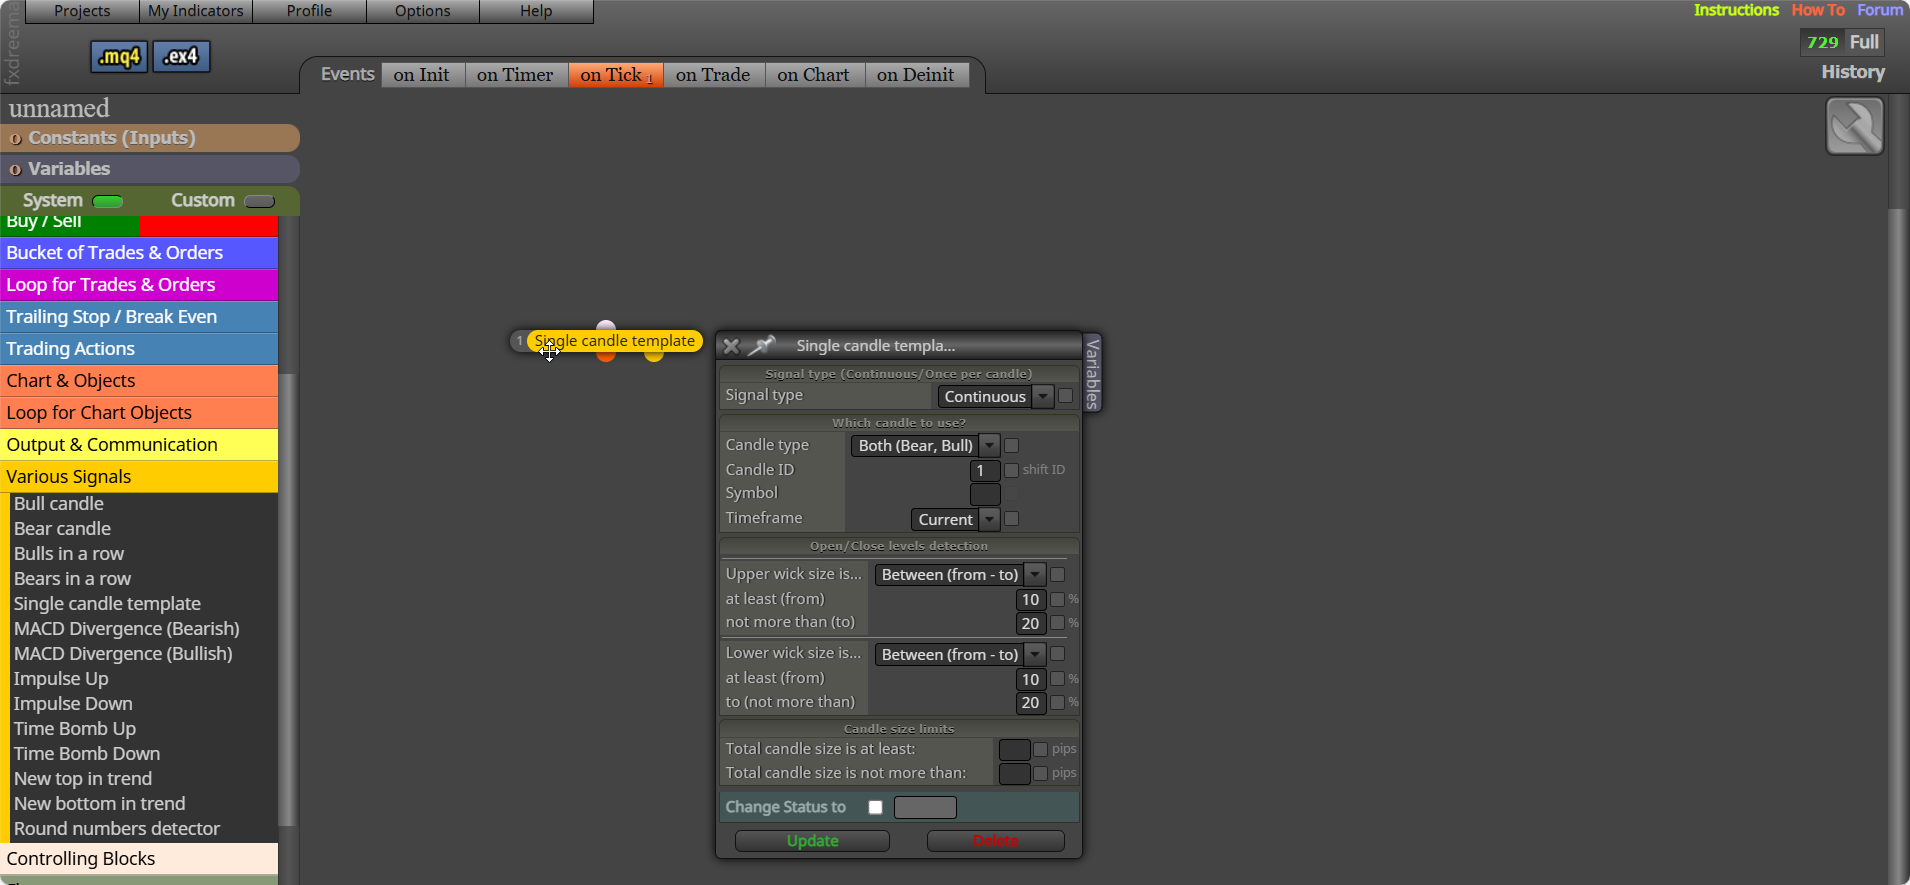Screen dimensions: 1910x885
Task: Switch to the on Timer event tab
Action: (515, 75)
